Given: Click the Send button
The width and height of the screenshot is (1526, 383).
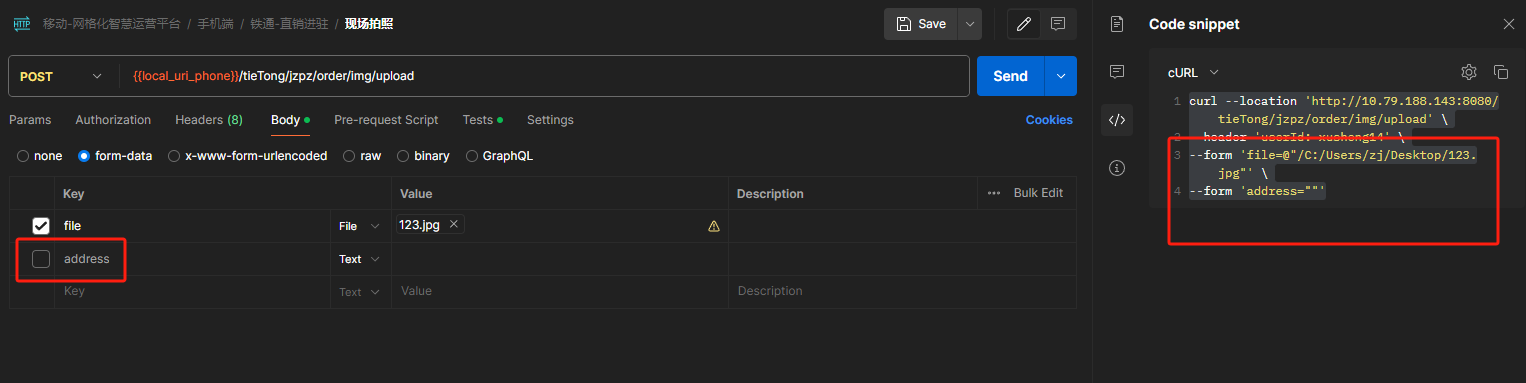Looking at the screenshot, I should pyautogui.click(x=1010, y=76).
